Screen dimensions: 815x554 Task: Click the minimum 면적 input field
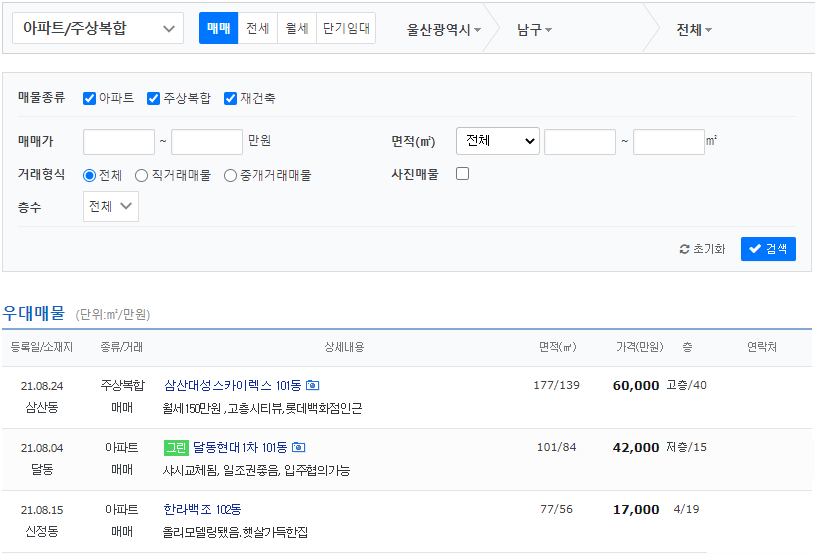[x=580, y=142]
